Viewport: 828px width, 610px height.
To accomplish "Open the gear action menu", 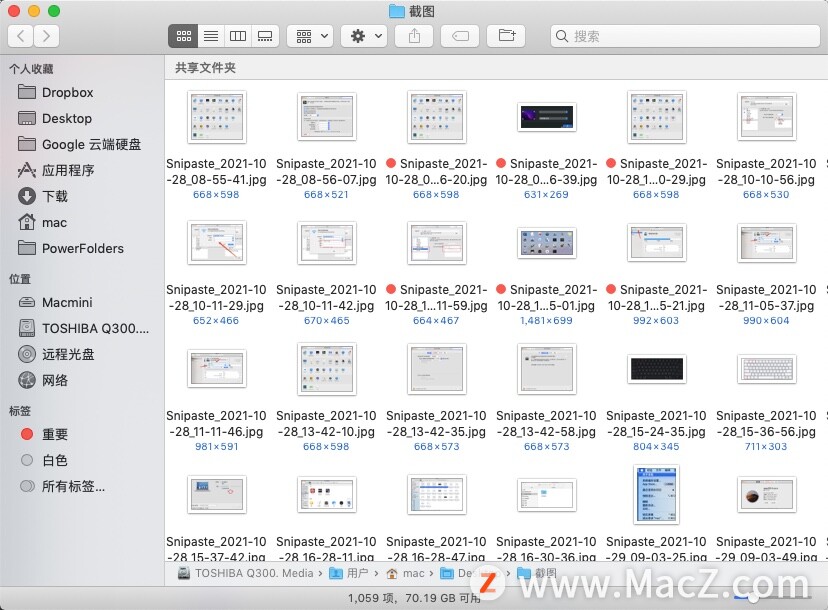I will pyautogui.click(x=363, y=36).
